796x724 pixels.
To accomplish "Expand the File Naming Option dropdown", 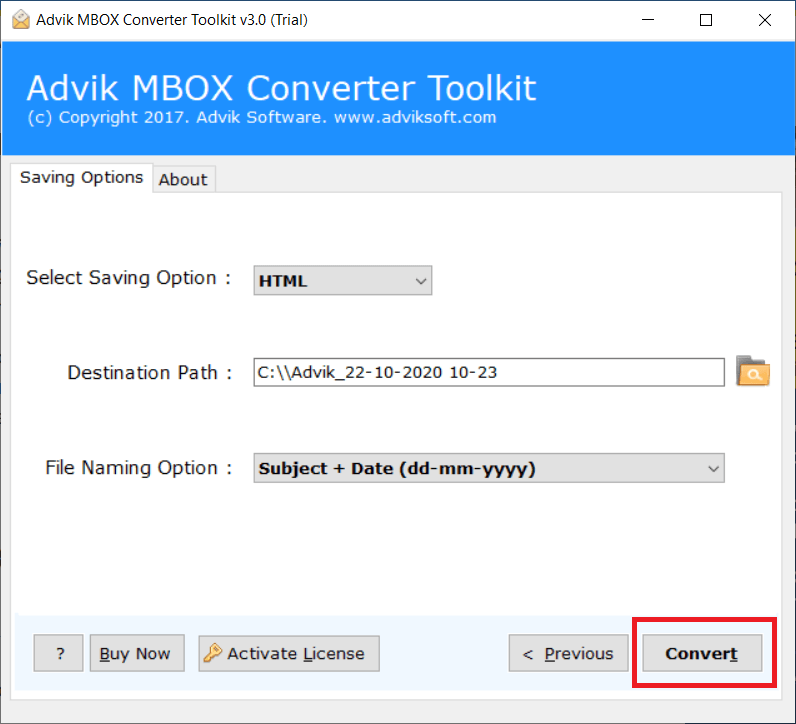I will (489, 468).
